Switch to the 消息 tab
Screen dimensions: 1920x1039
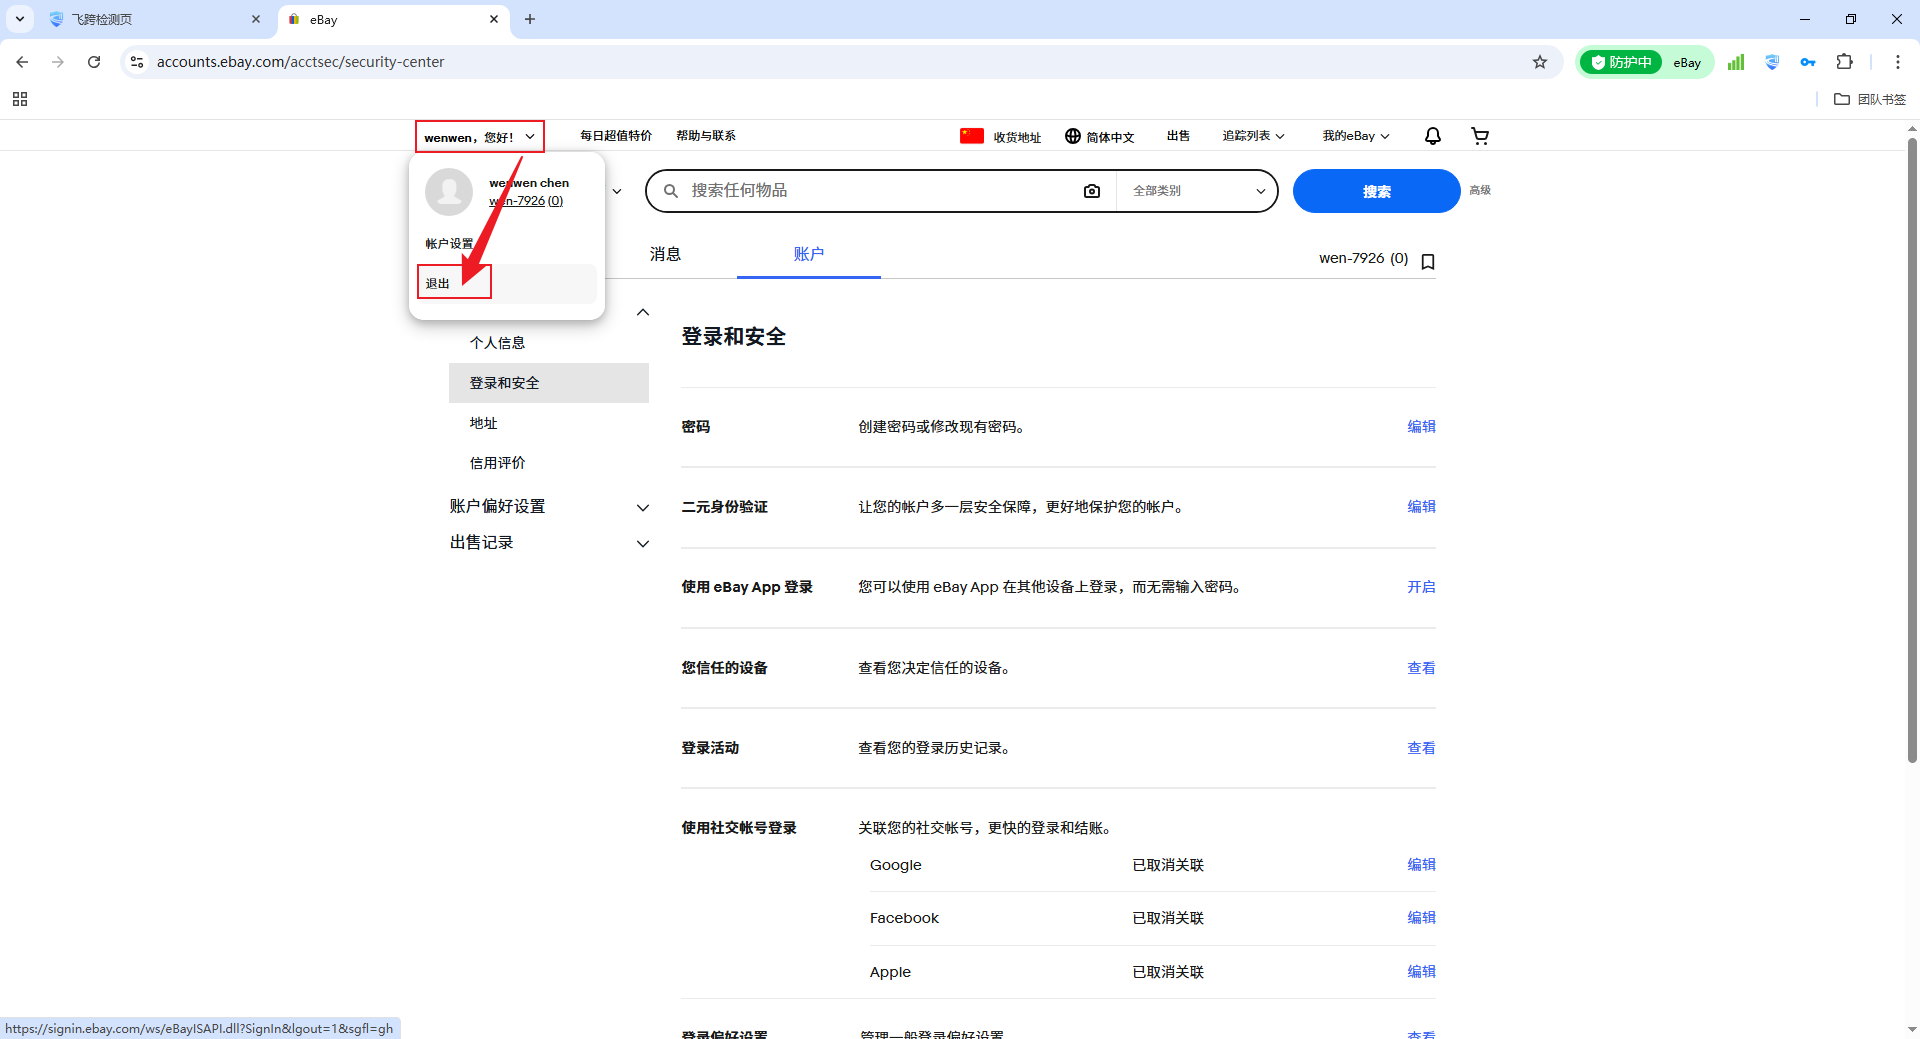pyautogui.click(x=665, y=254)
